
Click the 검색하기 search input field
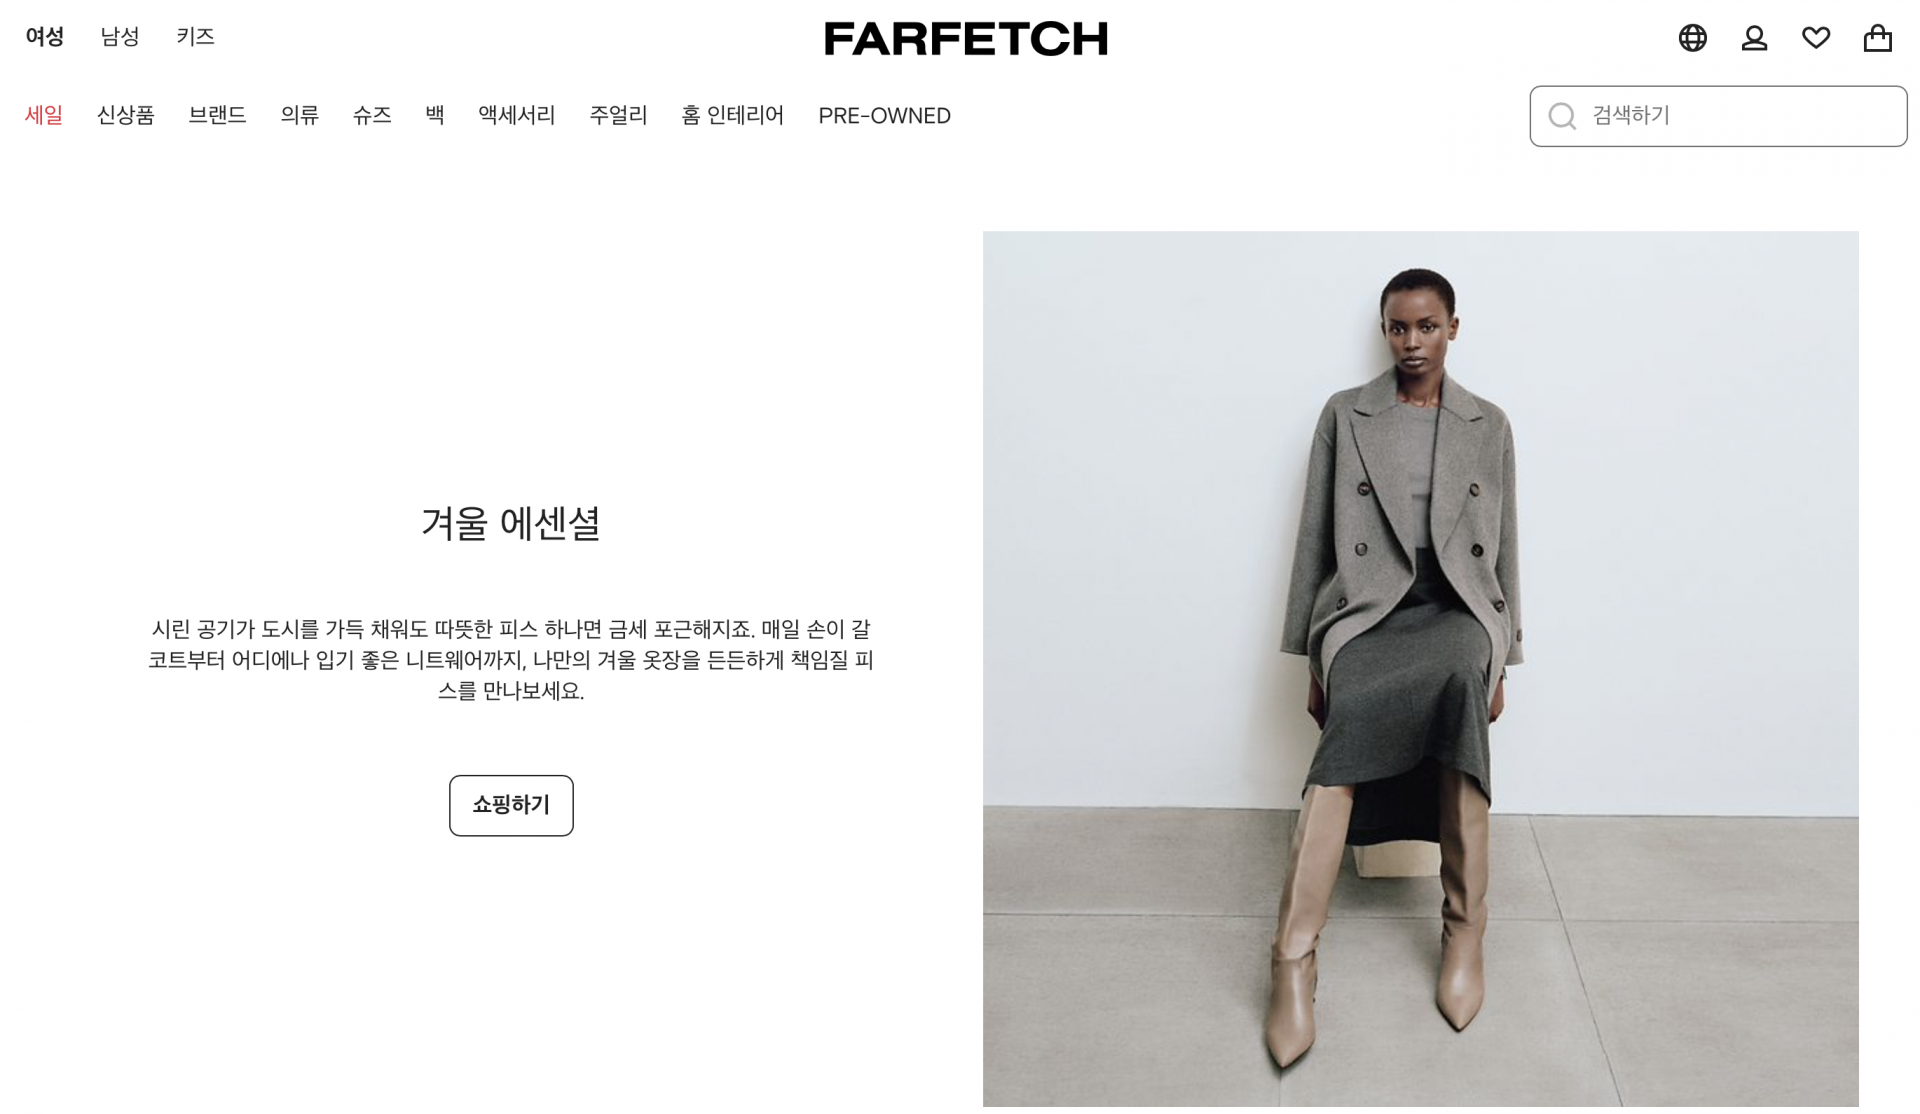(x=1718, y=116)
